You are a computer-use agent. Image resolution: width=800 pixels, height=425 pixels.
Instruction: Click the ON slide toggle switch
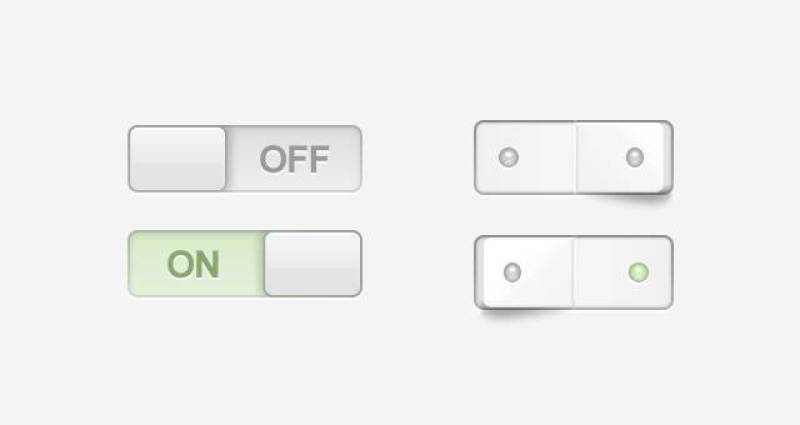coord(244,264)
